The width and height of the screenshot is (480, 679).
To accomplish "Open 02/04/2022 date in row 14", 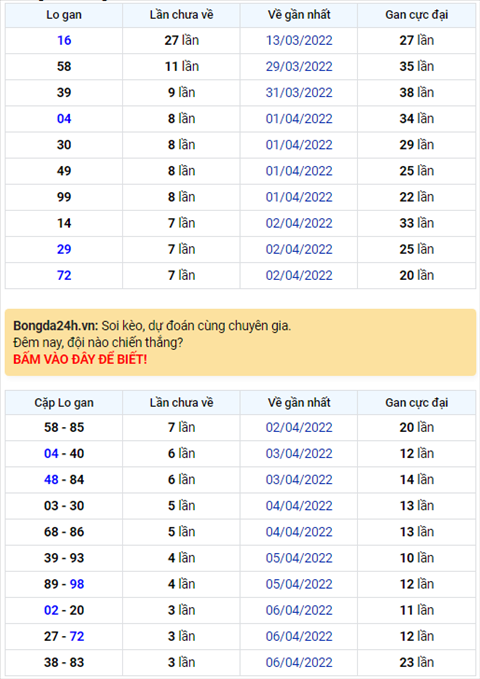I will click(299, 223).
